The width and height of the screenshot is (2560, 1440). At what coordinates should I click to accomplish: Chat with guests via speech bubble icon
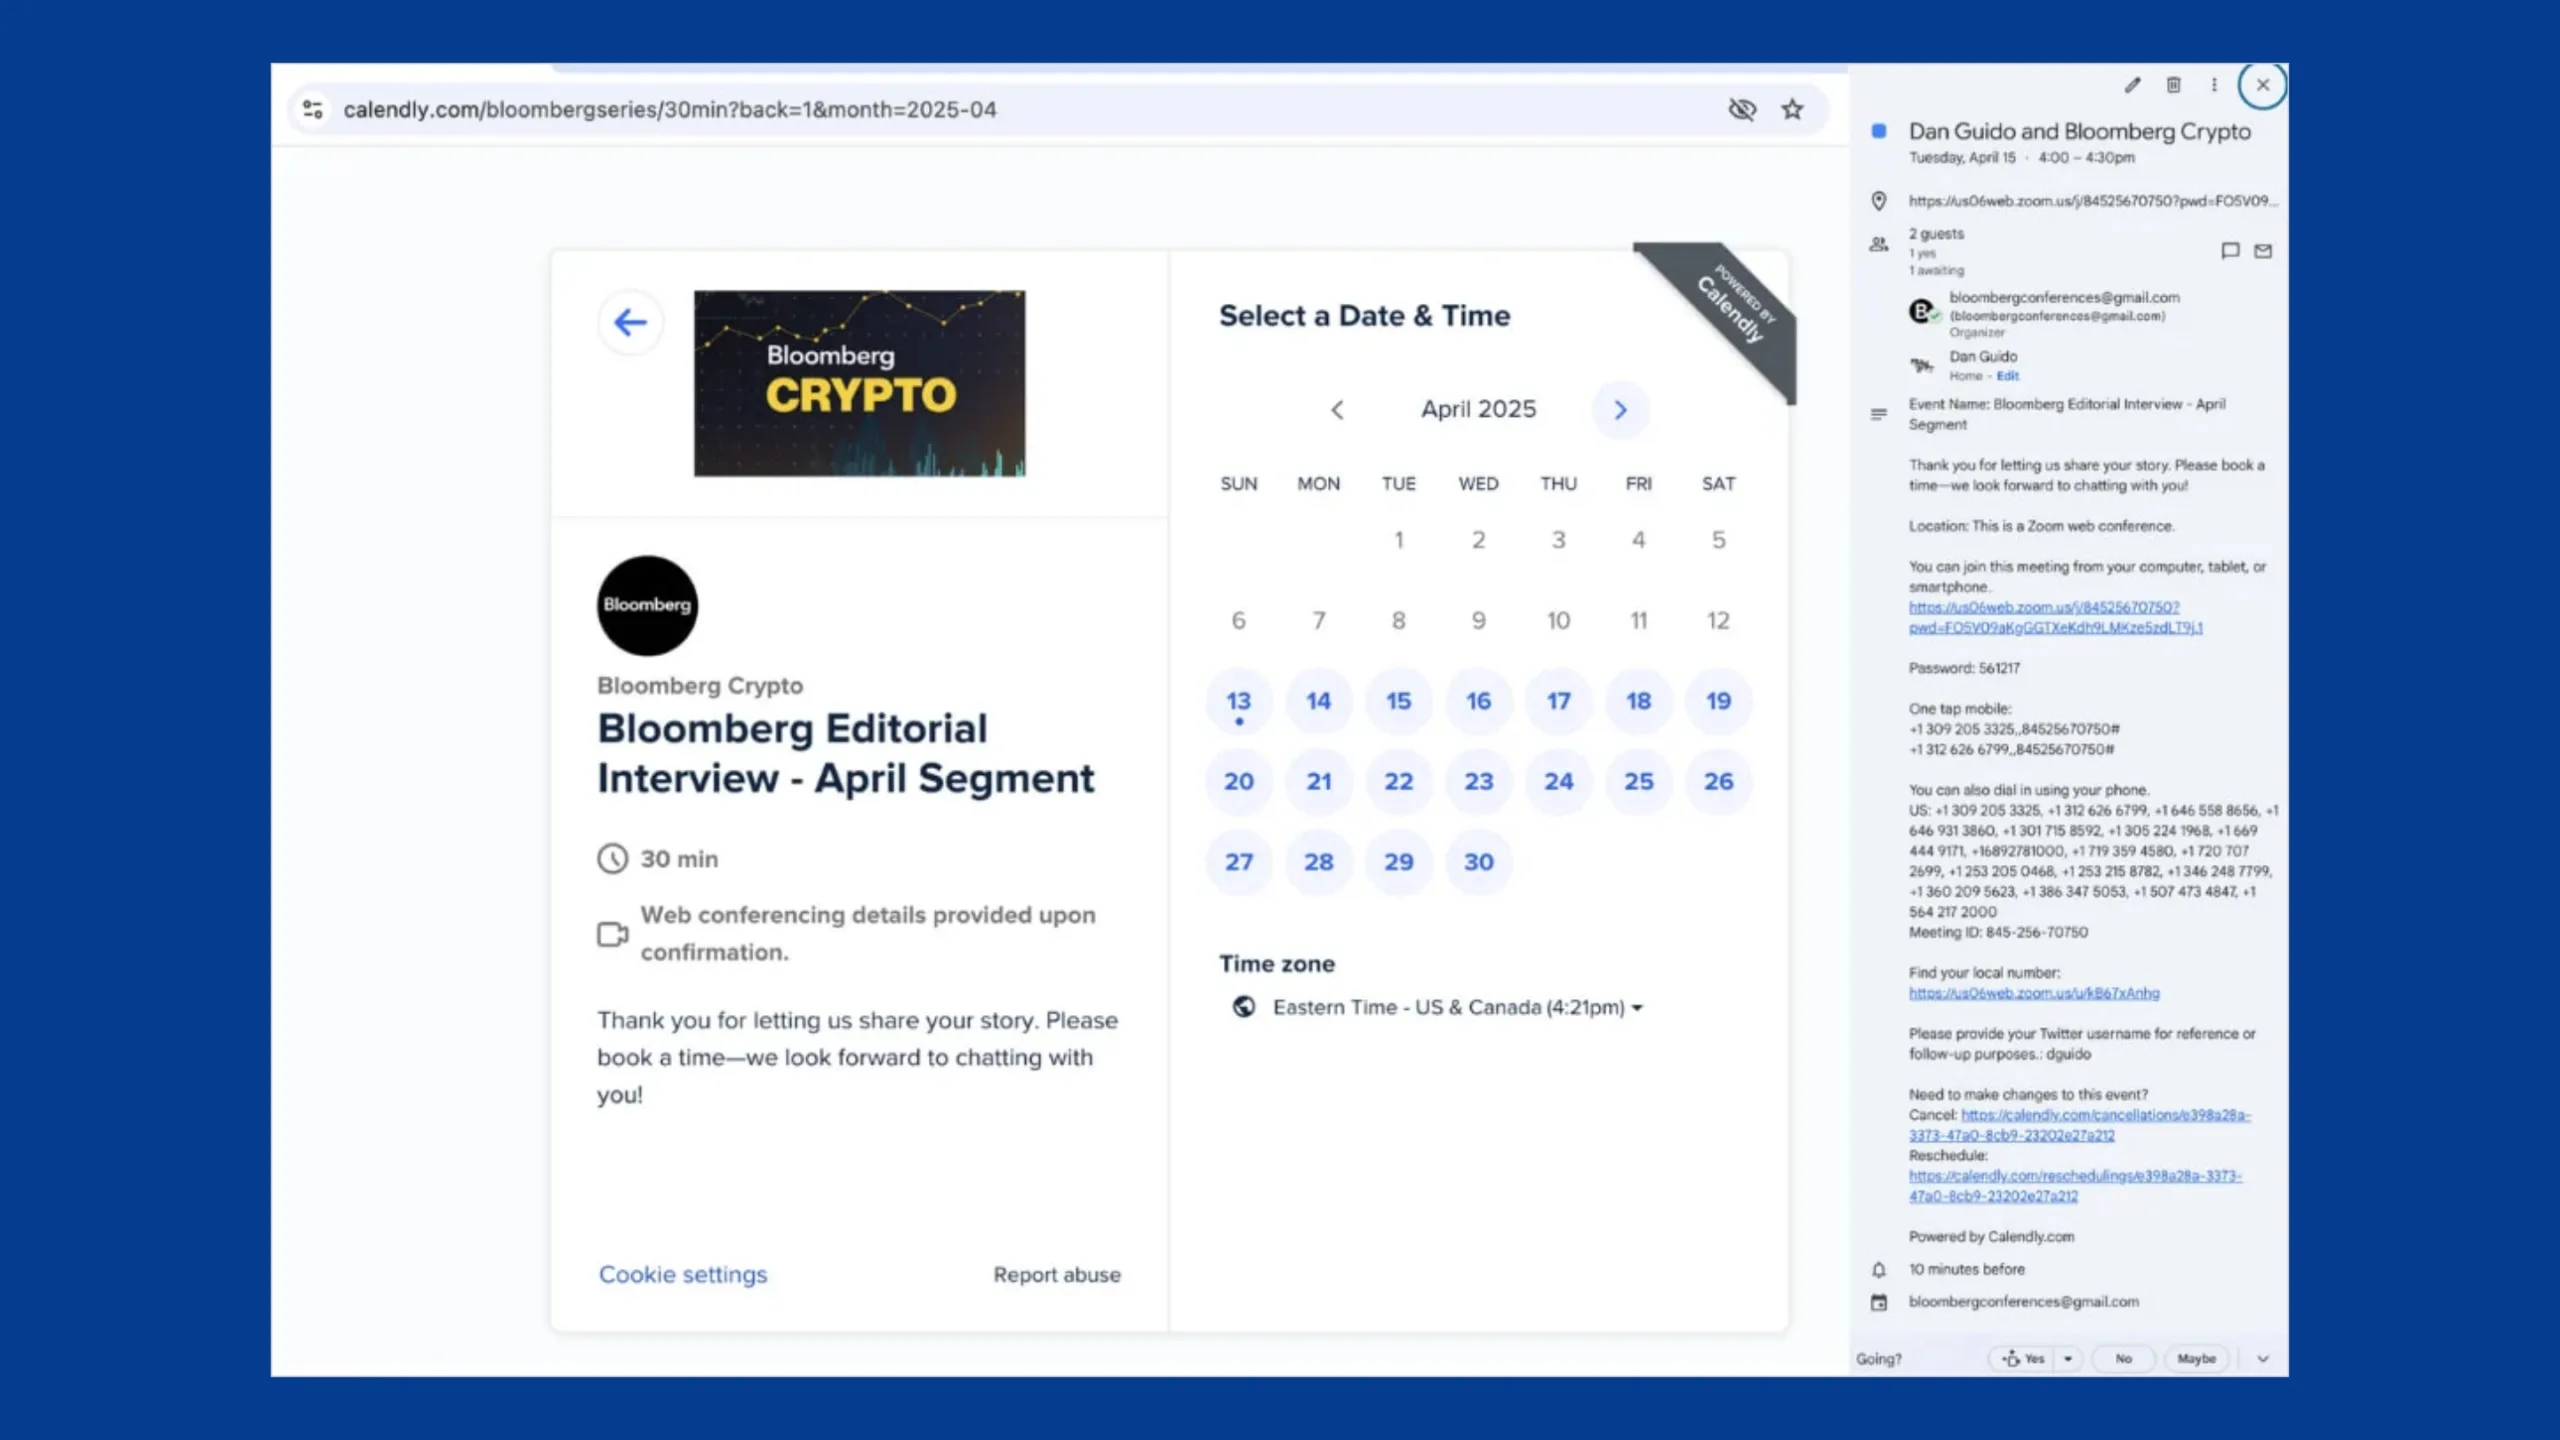point(2230,250)
